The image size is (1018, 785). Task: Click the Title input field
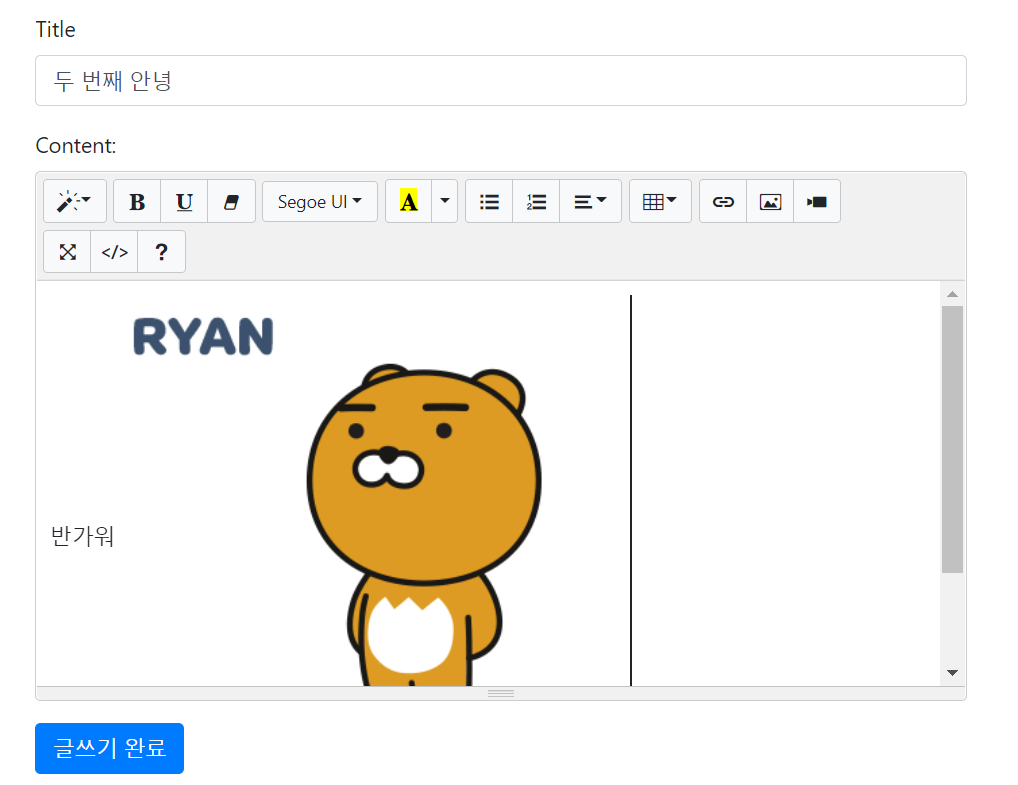[x=501, y=81]
